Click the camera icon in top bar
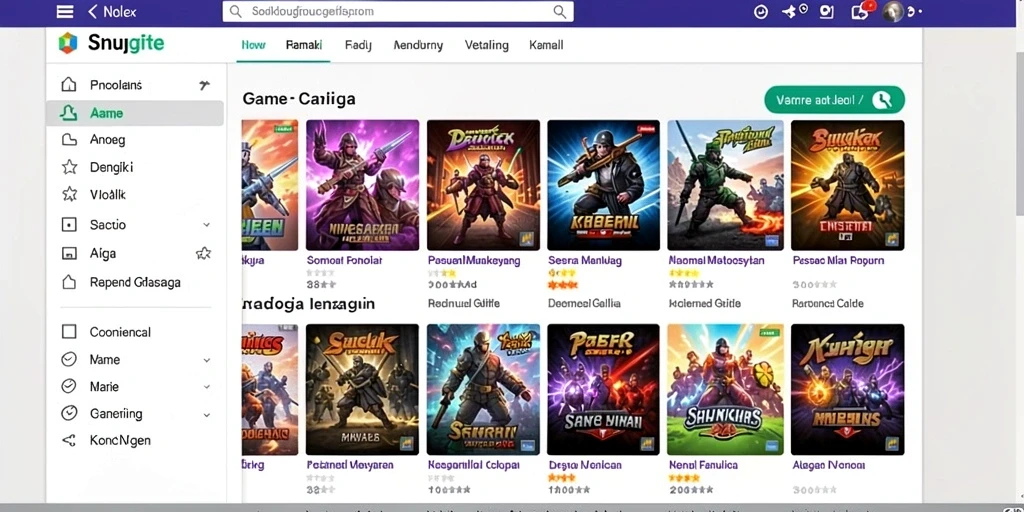The width and height of the screenshot is (1024, 512). (827, 11)
